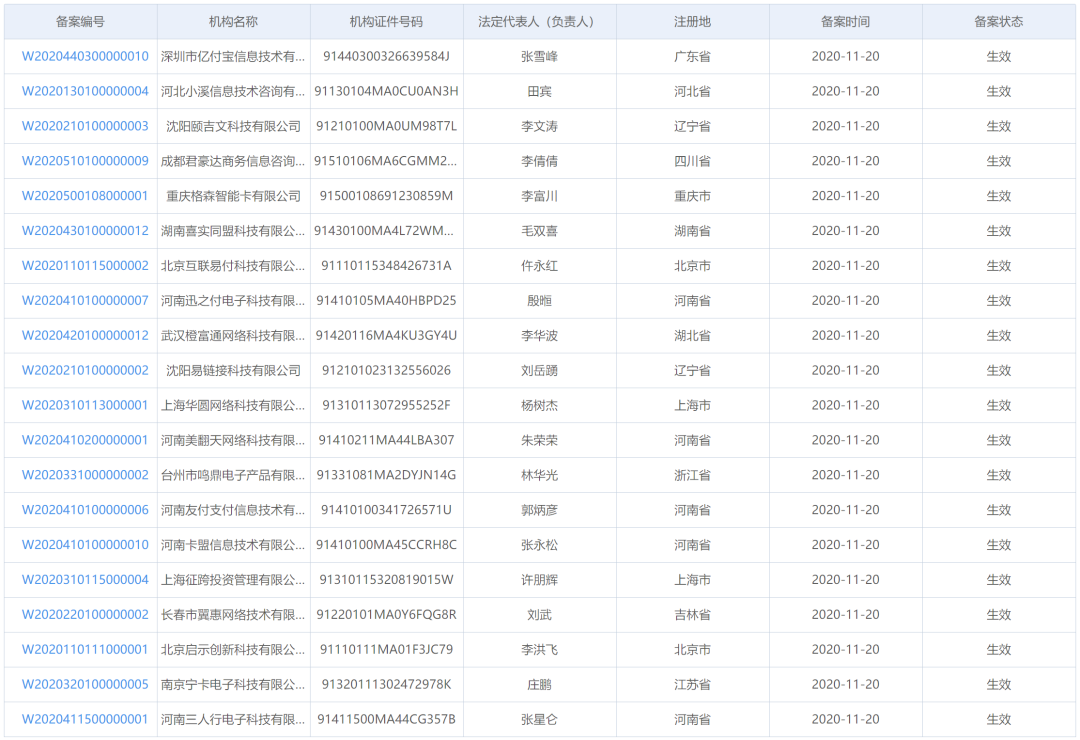Open record link W2020220100000002
Image resolution: width=1080 pixels, height=740 pixels.
(85, 615)
